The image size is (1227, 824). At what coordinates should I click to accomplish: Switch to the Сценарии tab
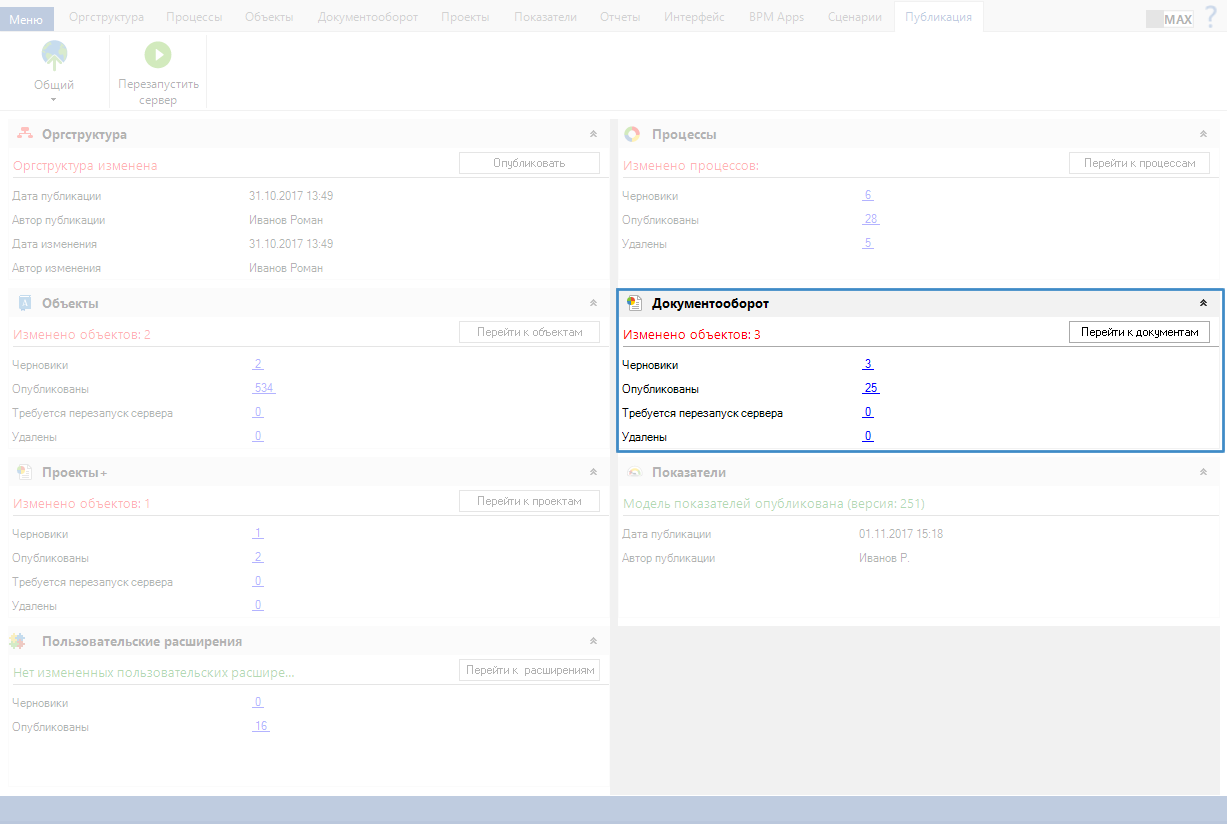[x=856, y=17]
